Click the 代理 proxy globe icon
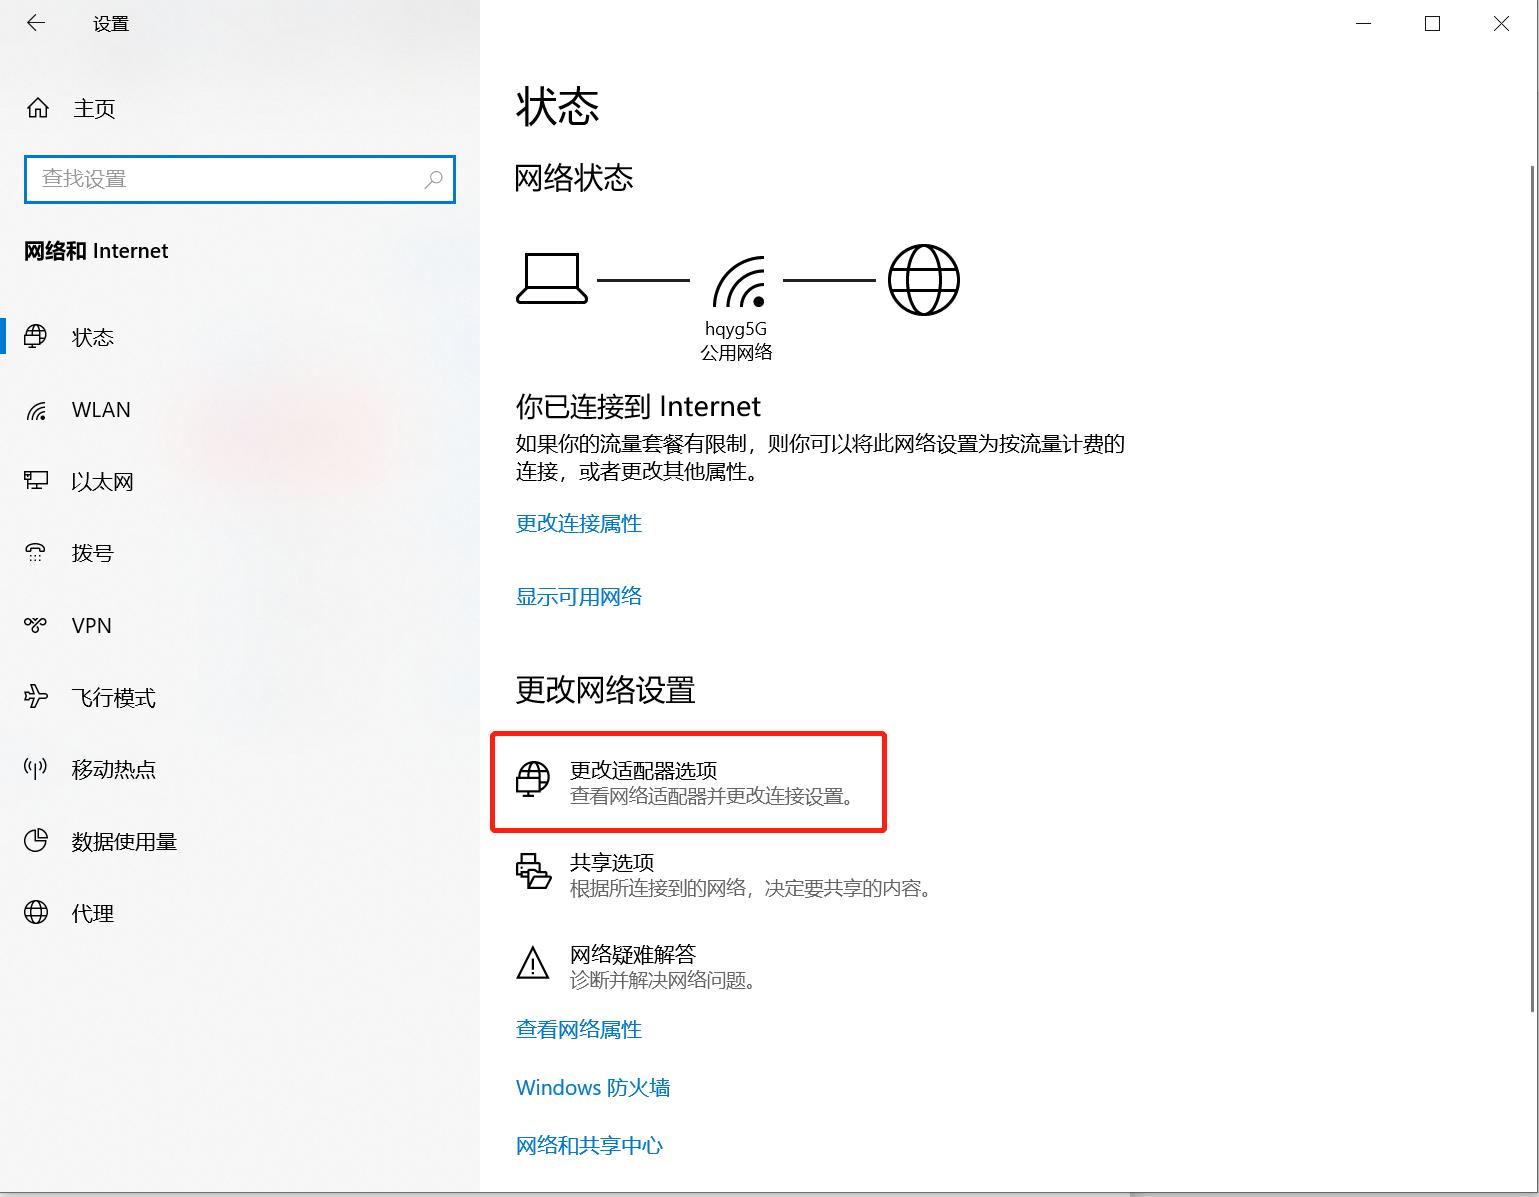Screen dimensions: 1539x1197 coord(37,913)
